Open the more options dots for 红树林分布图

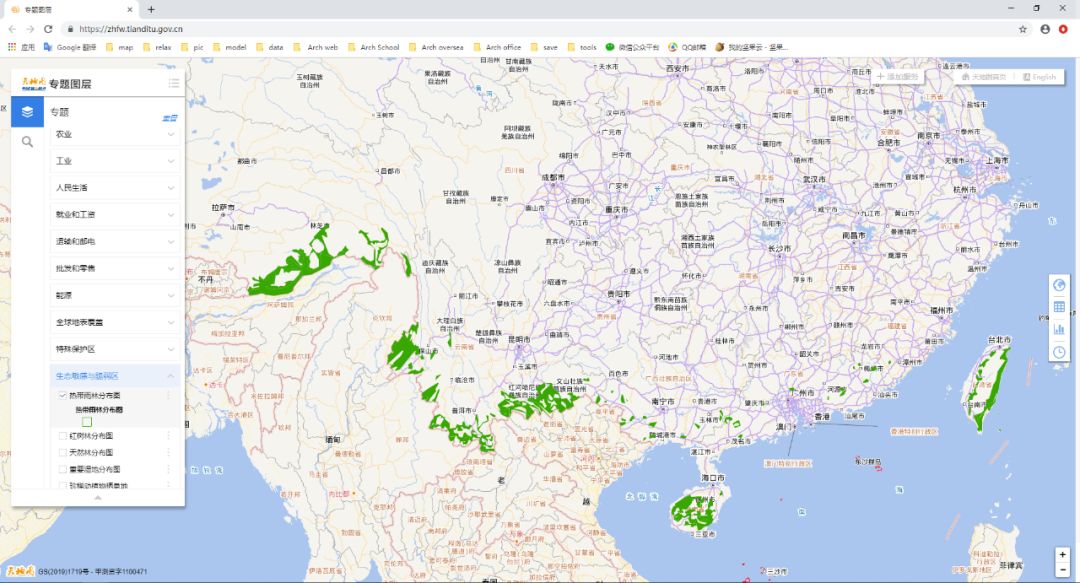[x=169, y=436]
